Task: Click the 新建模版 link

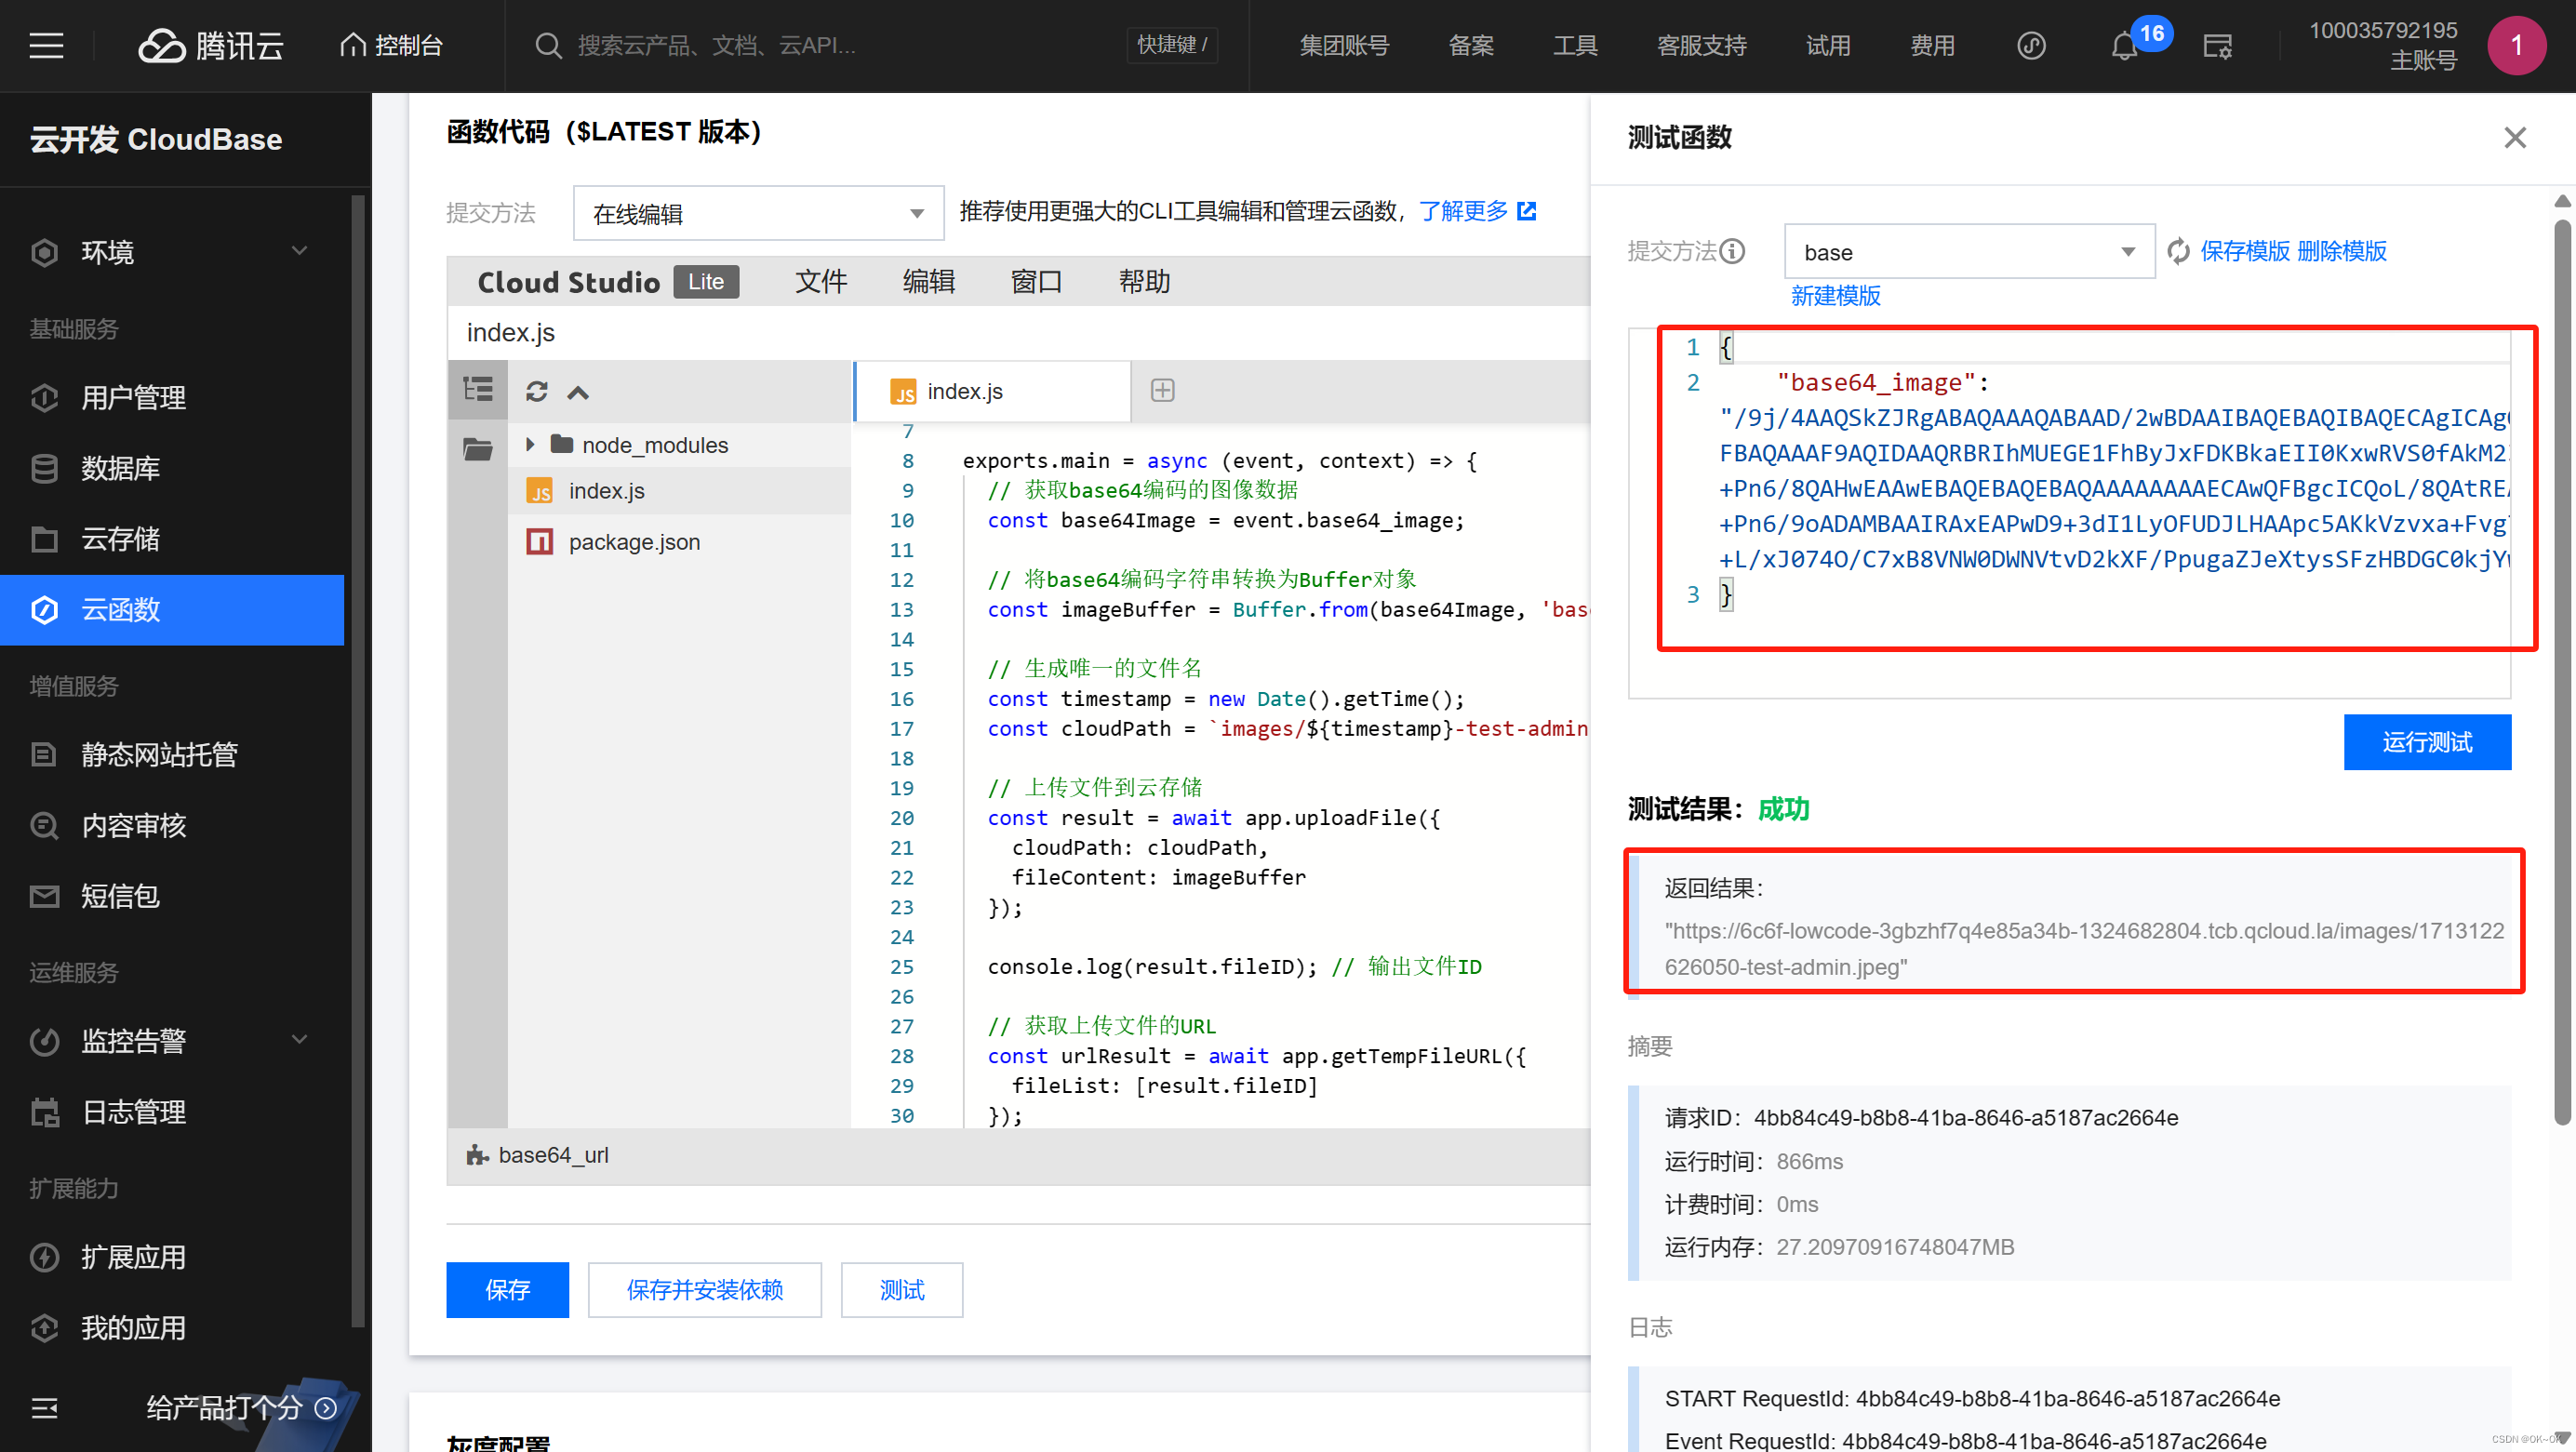Action: [1835, 296]
